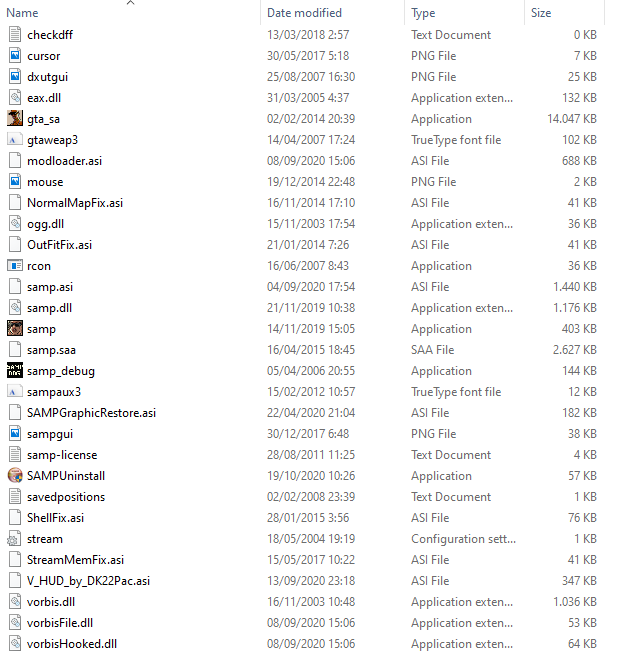643x659 pixels.
Task: Click the OutFitFix.asi file icon
Action: click(x=15, y=245)
